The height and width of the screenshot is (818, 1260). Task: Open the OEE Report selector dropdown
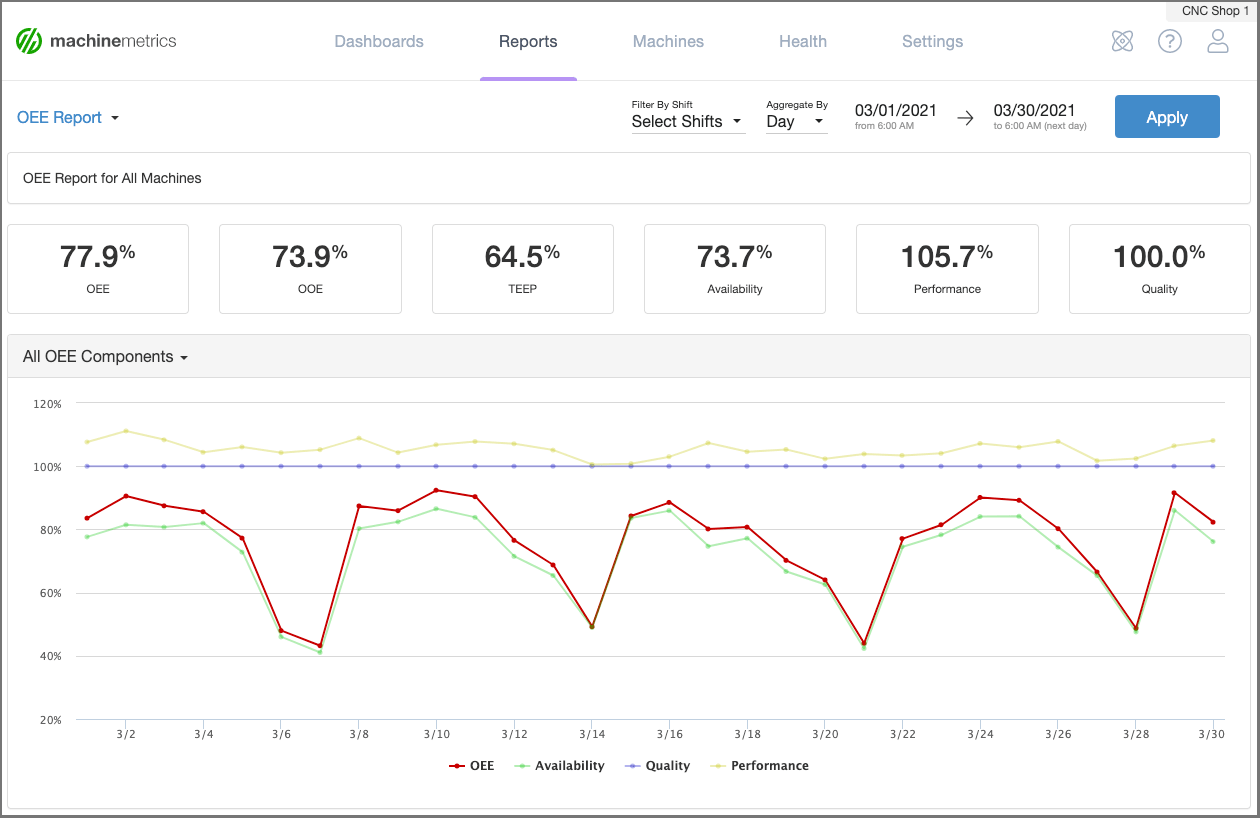[67, 117]
